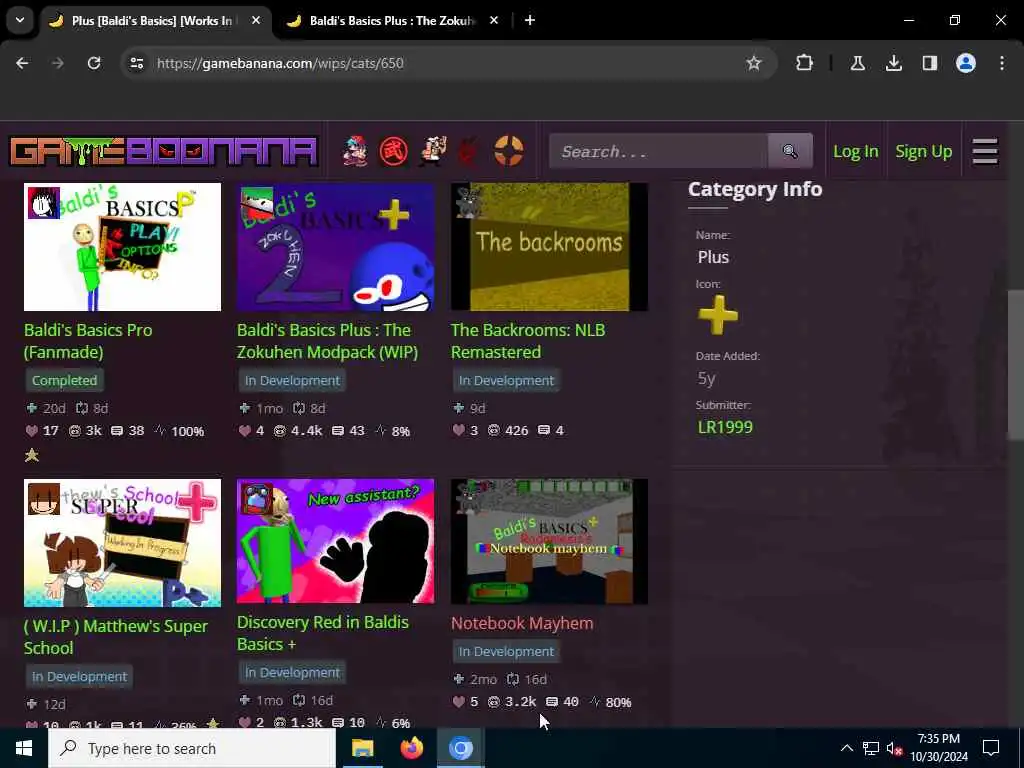Open the Baldi's Basics Pro (Fanmade) link
The image size is (1024, 768).
(x=88, y=341)
